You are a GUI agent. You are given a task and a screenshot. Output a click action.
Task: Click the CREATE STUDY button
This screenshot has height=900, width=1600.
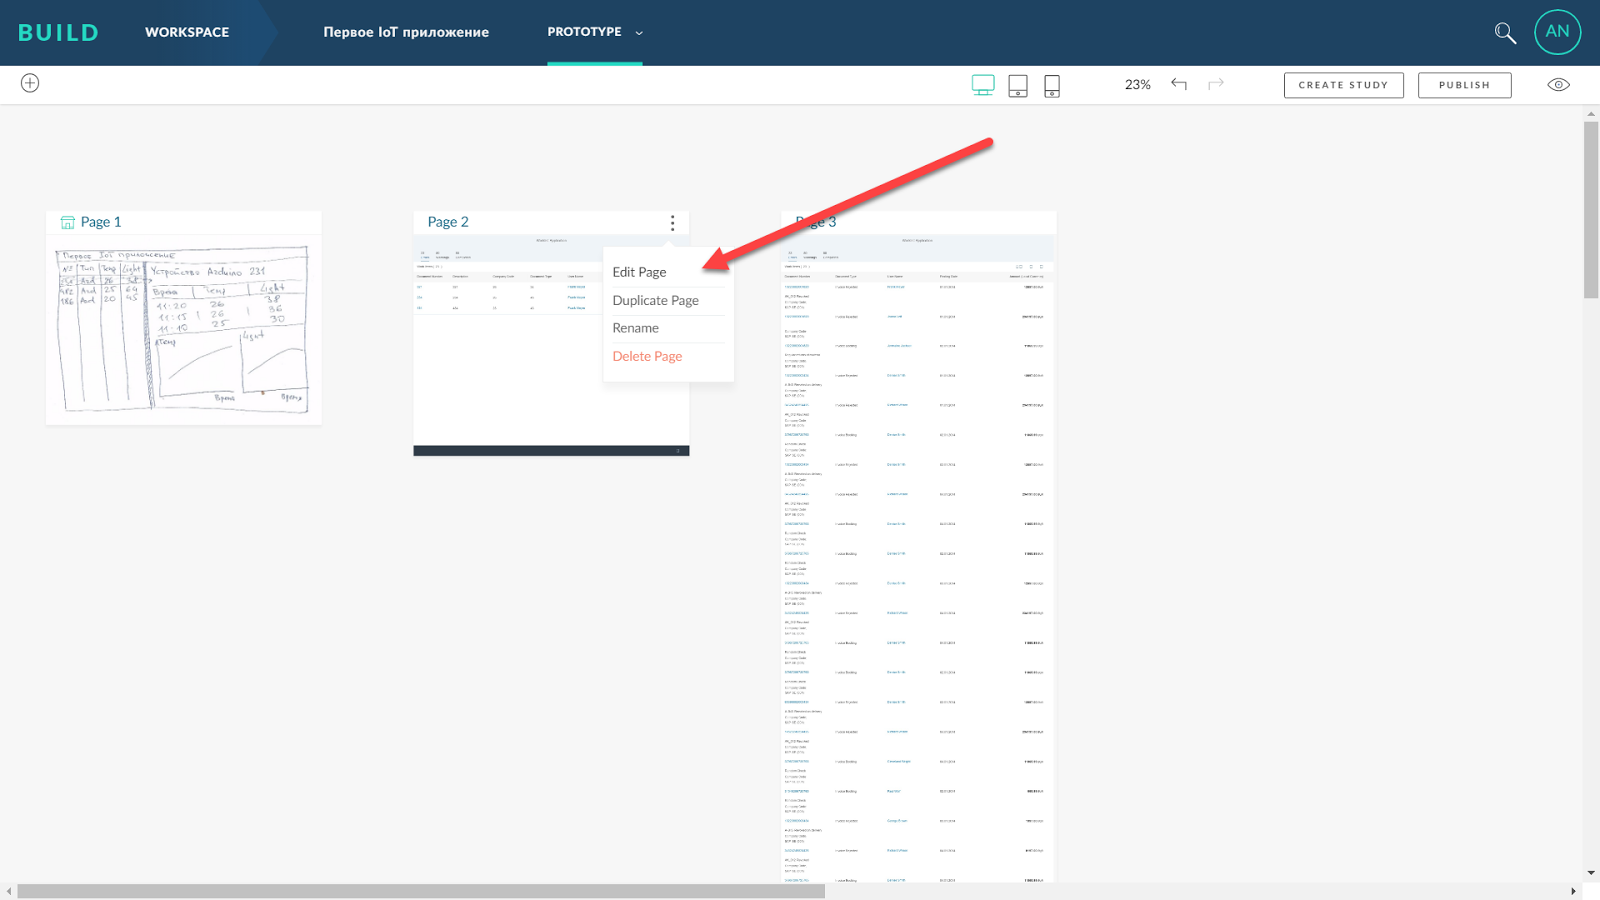pyautogui.click(x=1343, y=84)
